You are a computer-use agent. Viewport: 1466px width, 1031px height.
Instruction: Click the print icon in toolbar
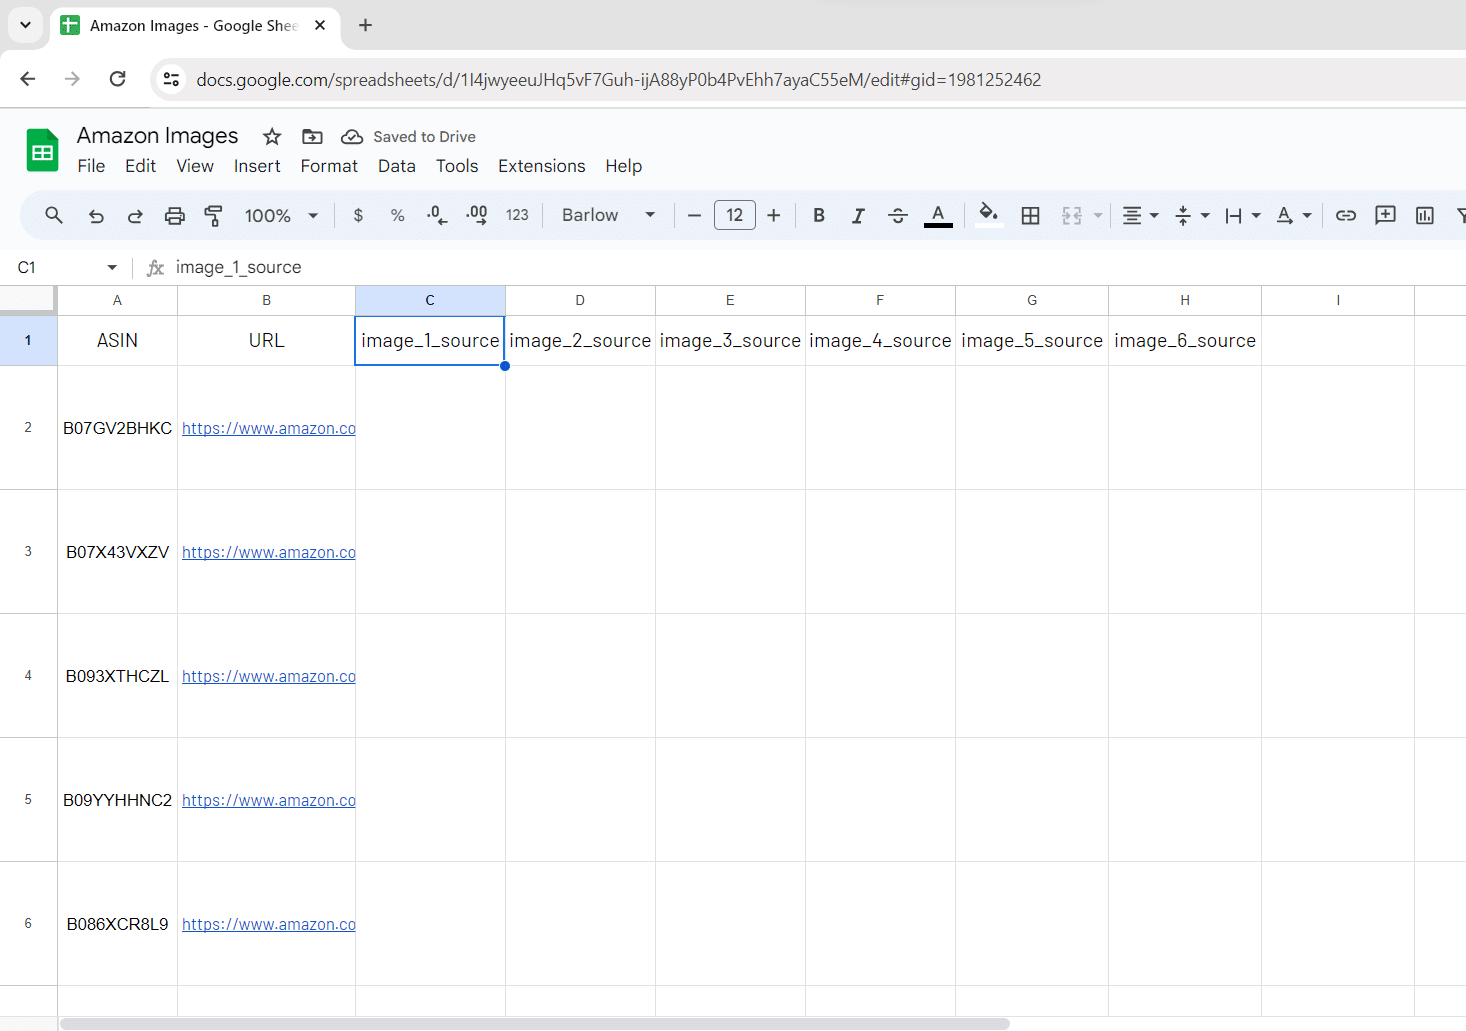coord(175,215)
